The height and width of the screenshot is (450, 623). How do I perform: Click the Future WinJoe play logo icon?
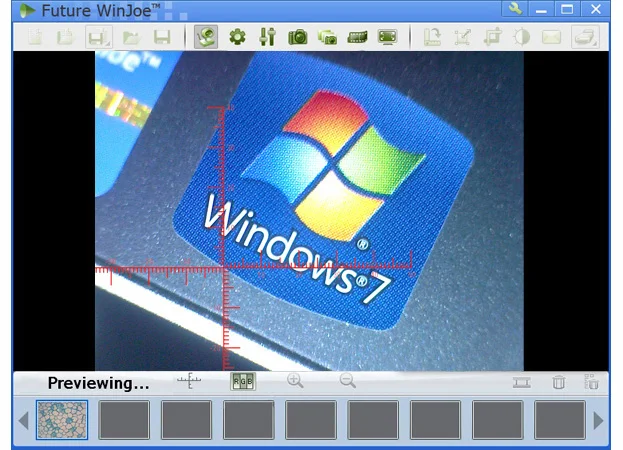pyautogui.click(x=27, y=10)
